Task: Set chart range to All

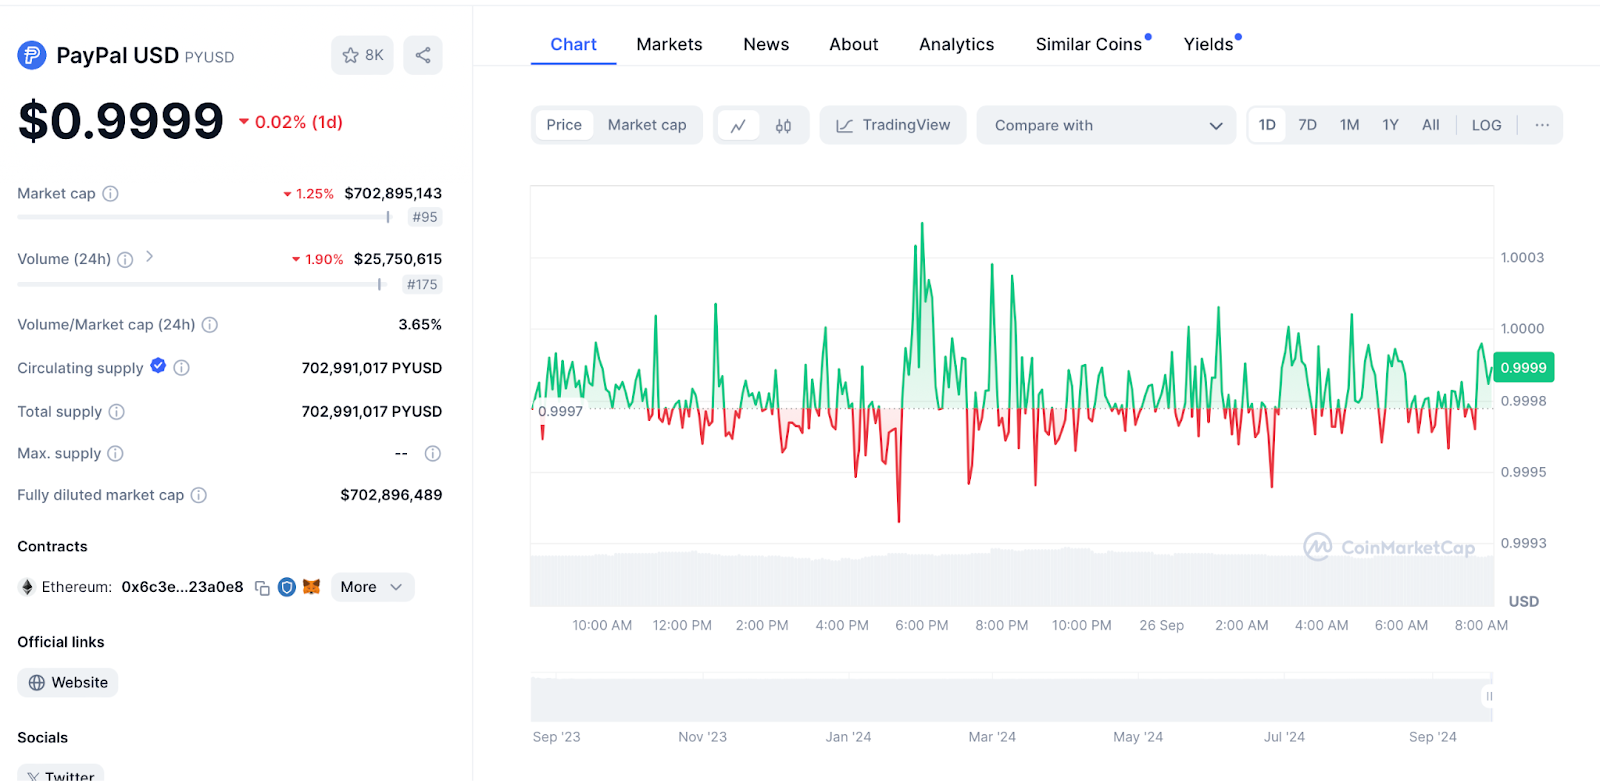Action: coord(1431,125)
